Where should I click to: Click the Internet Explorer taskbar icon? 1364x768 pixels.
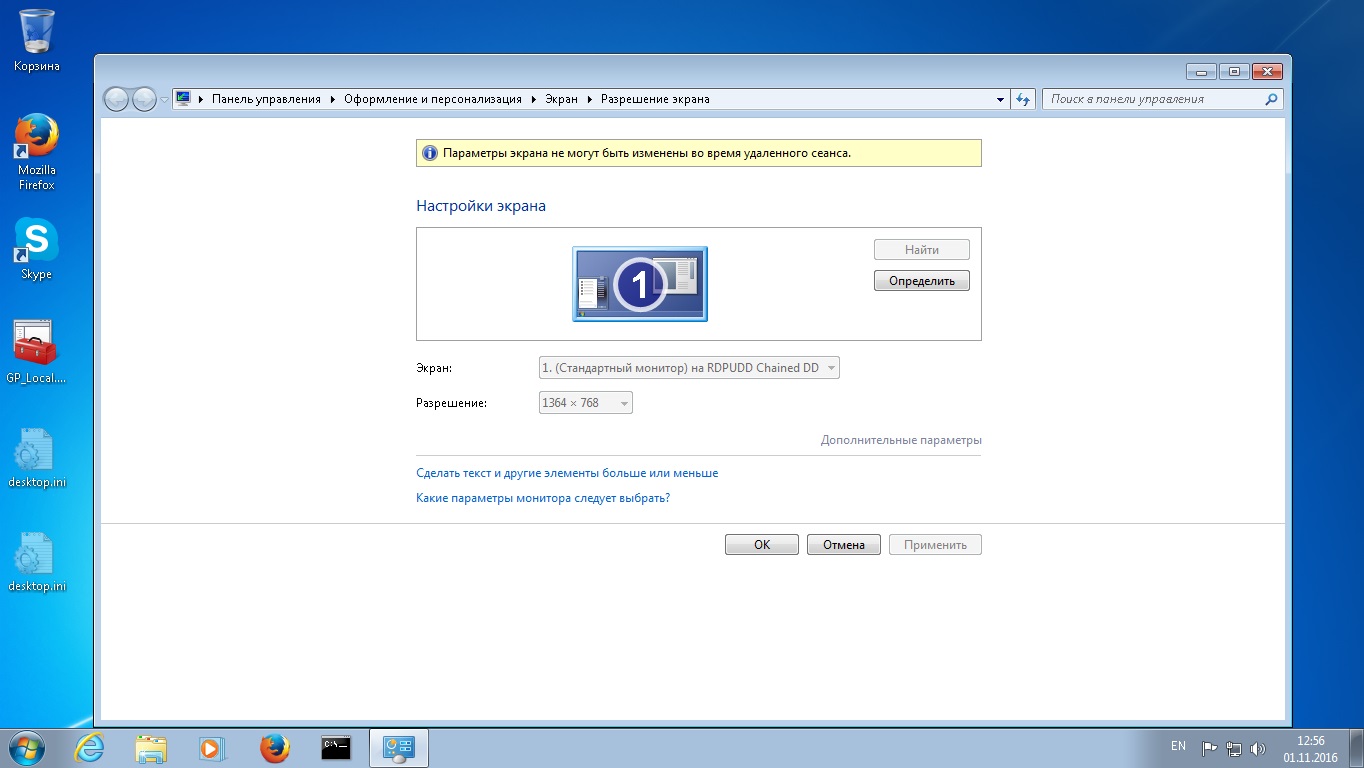coord(89,747)
